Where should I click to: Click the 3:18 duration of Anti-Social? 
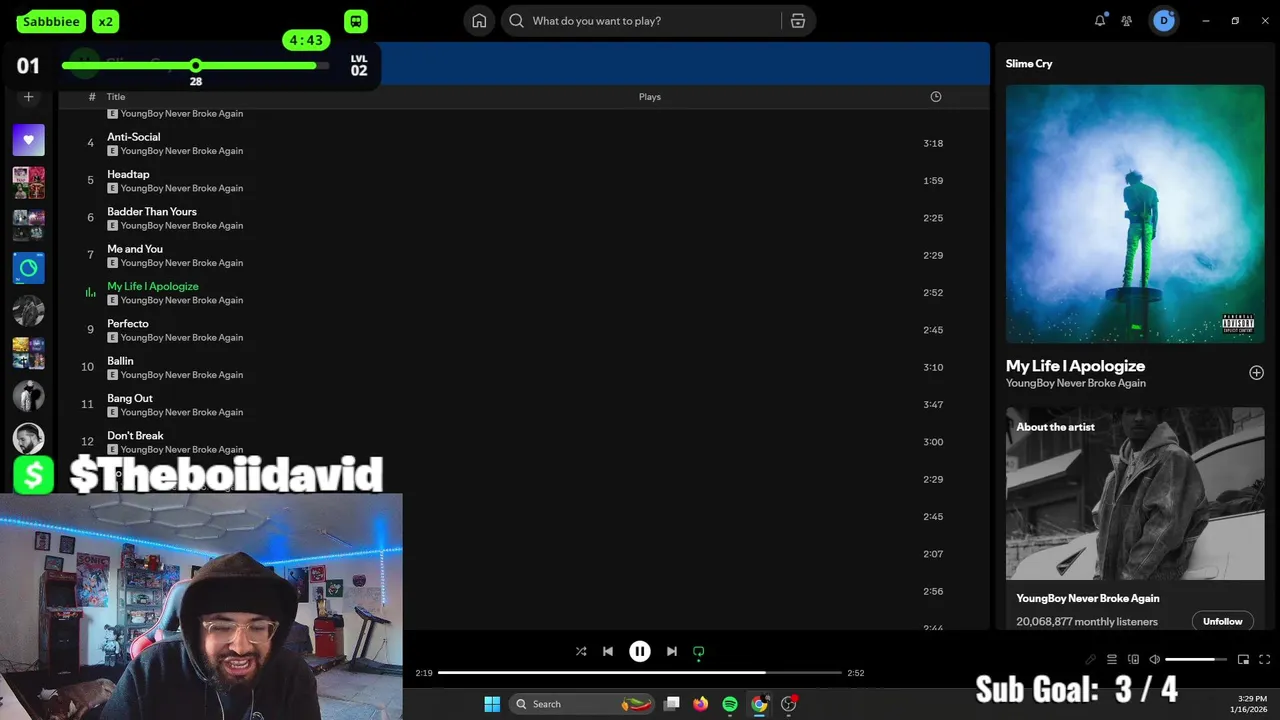[x=933, y=143]
